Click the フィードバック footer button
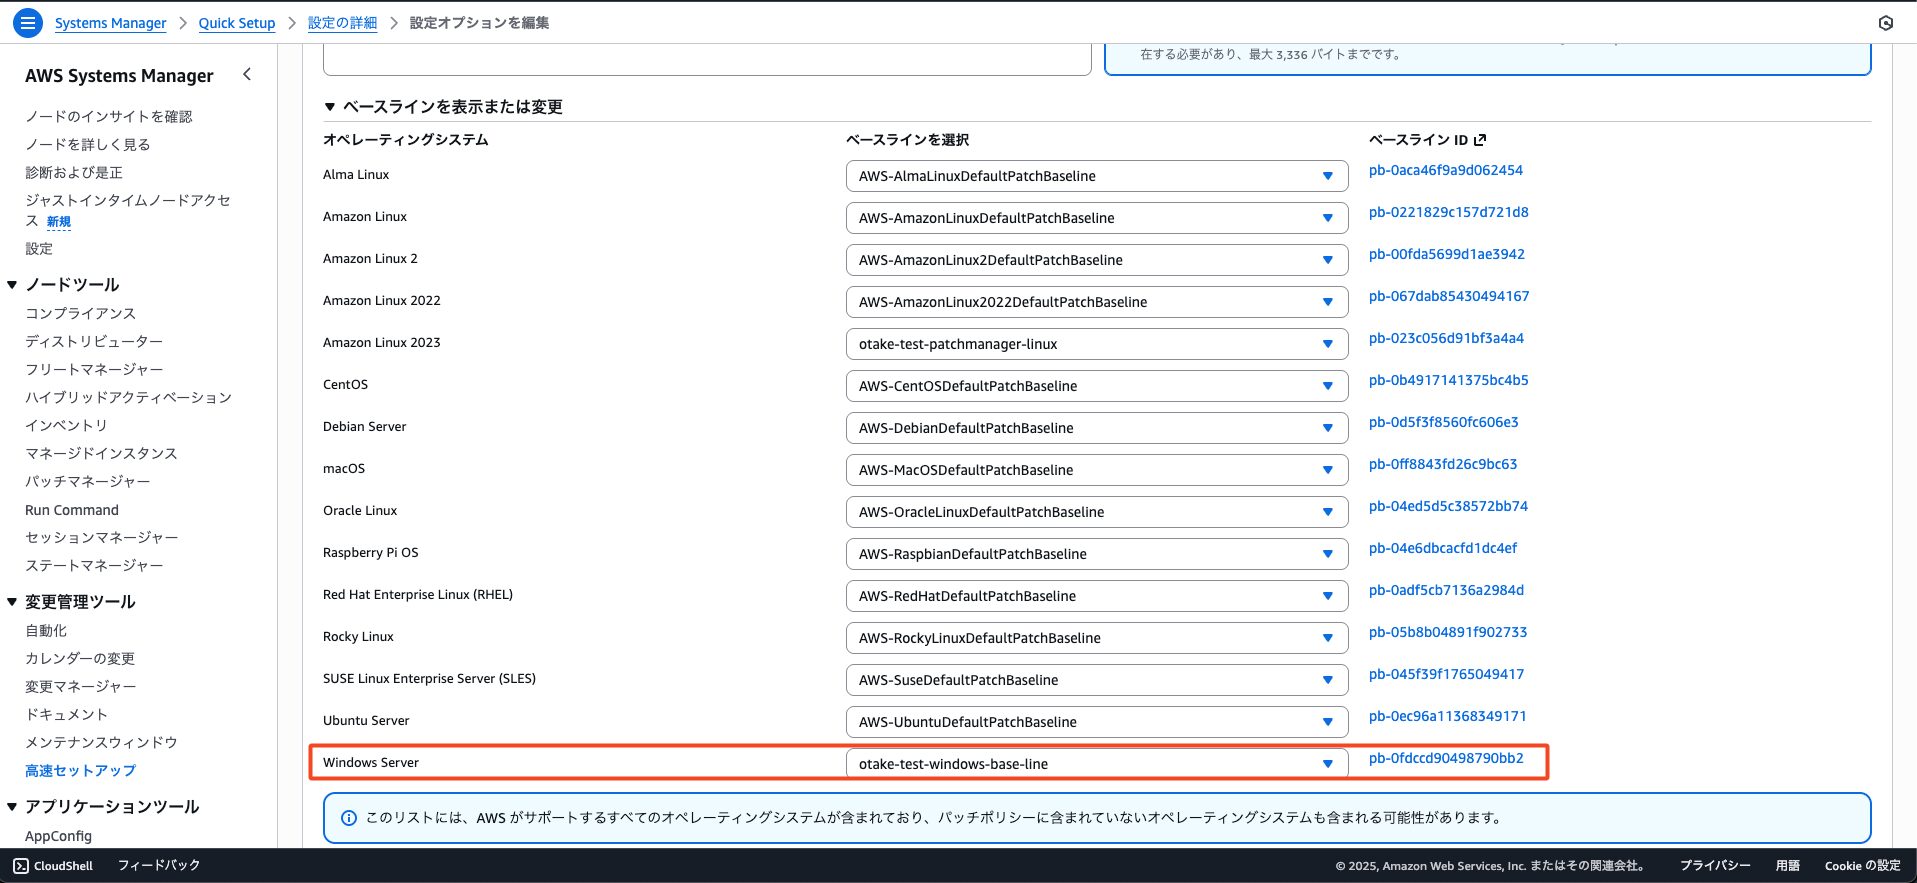 159,866
